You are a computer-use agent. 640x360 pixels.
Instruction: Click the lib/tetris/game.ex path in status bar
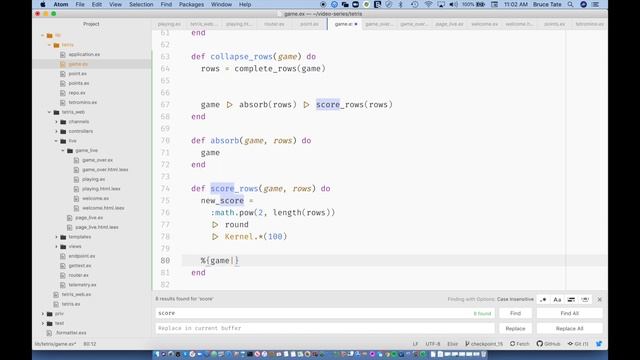[x=55, y=344]
